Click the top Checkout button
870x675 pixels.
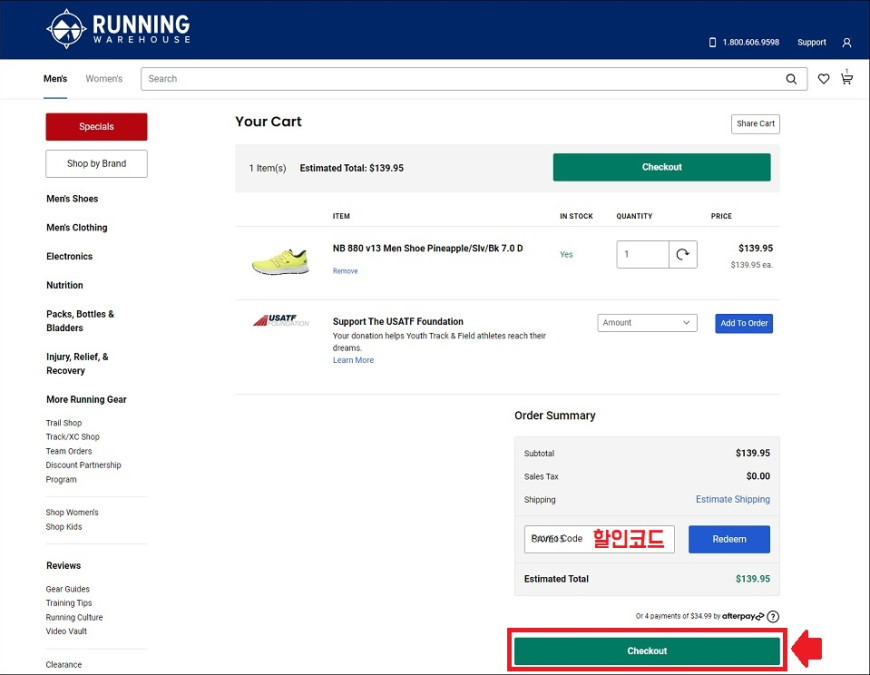pyautogui.click(x=661, y=167)
